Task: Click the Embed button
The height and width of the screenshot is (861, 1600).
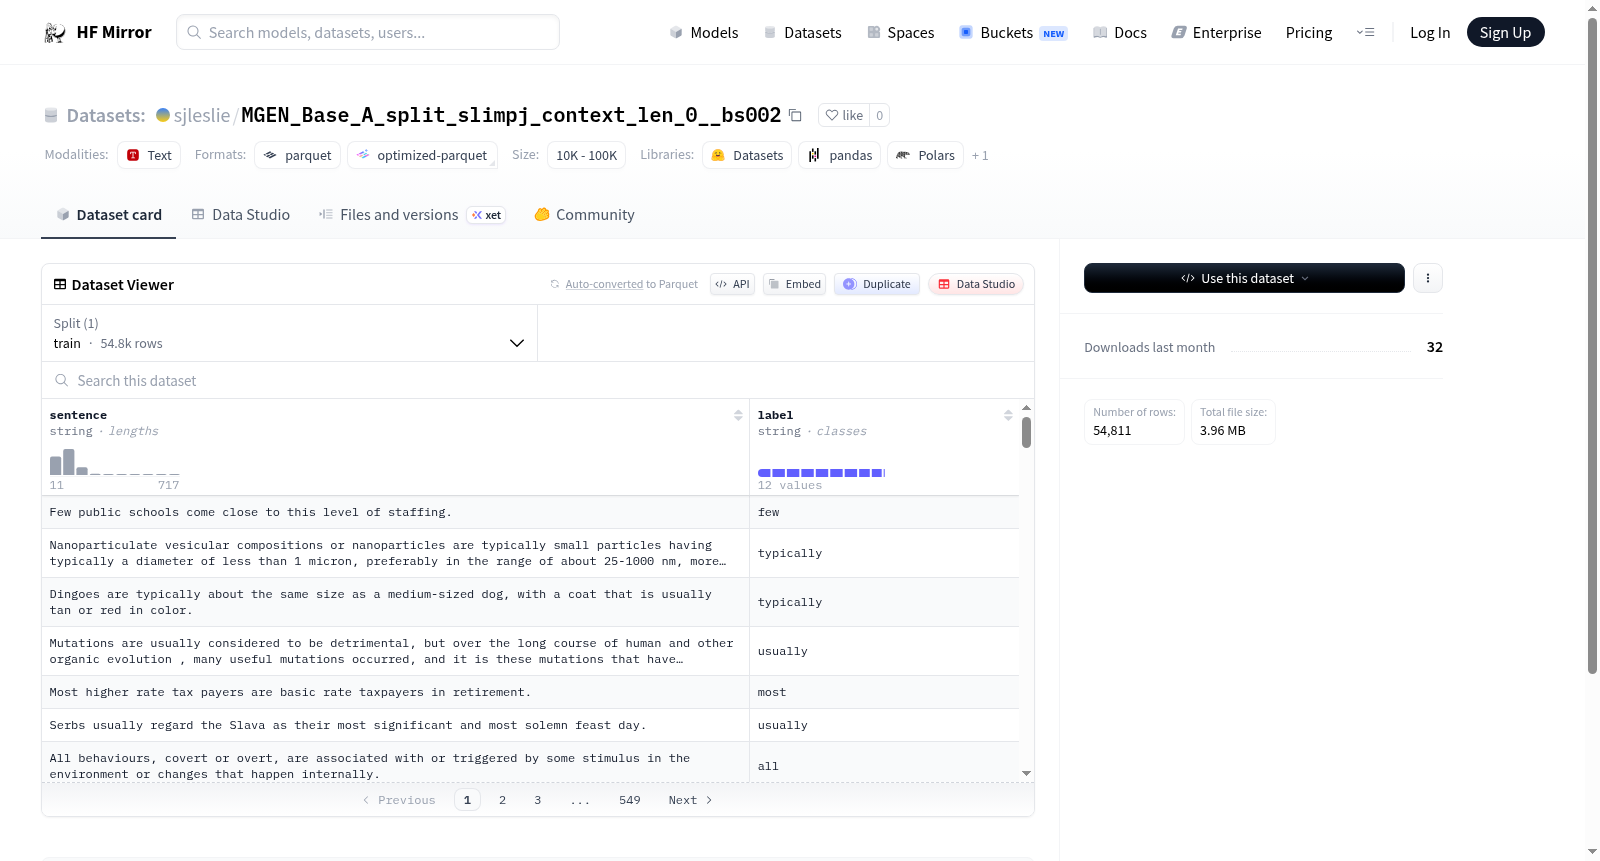Action: (x=794, y=284)
